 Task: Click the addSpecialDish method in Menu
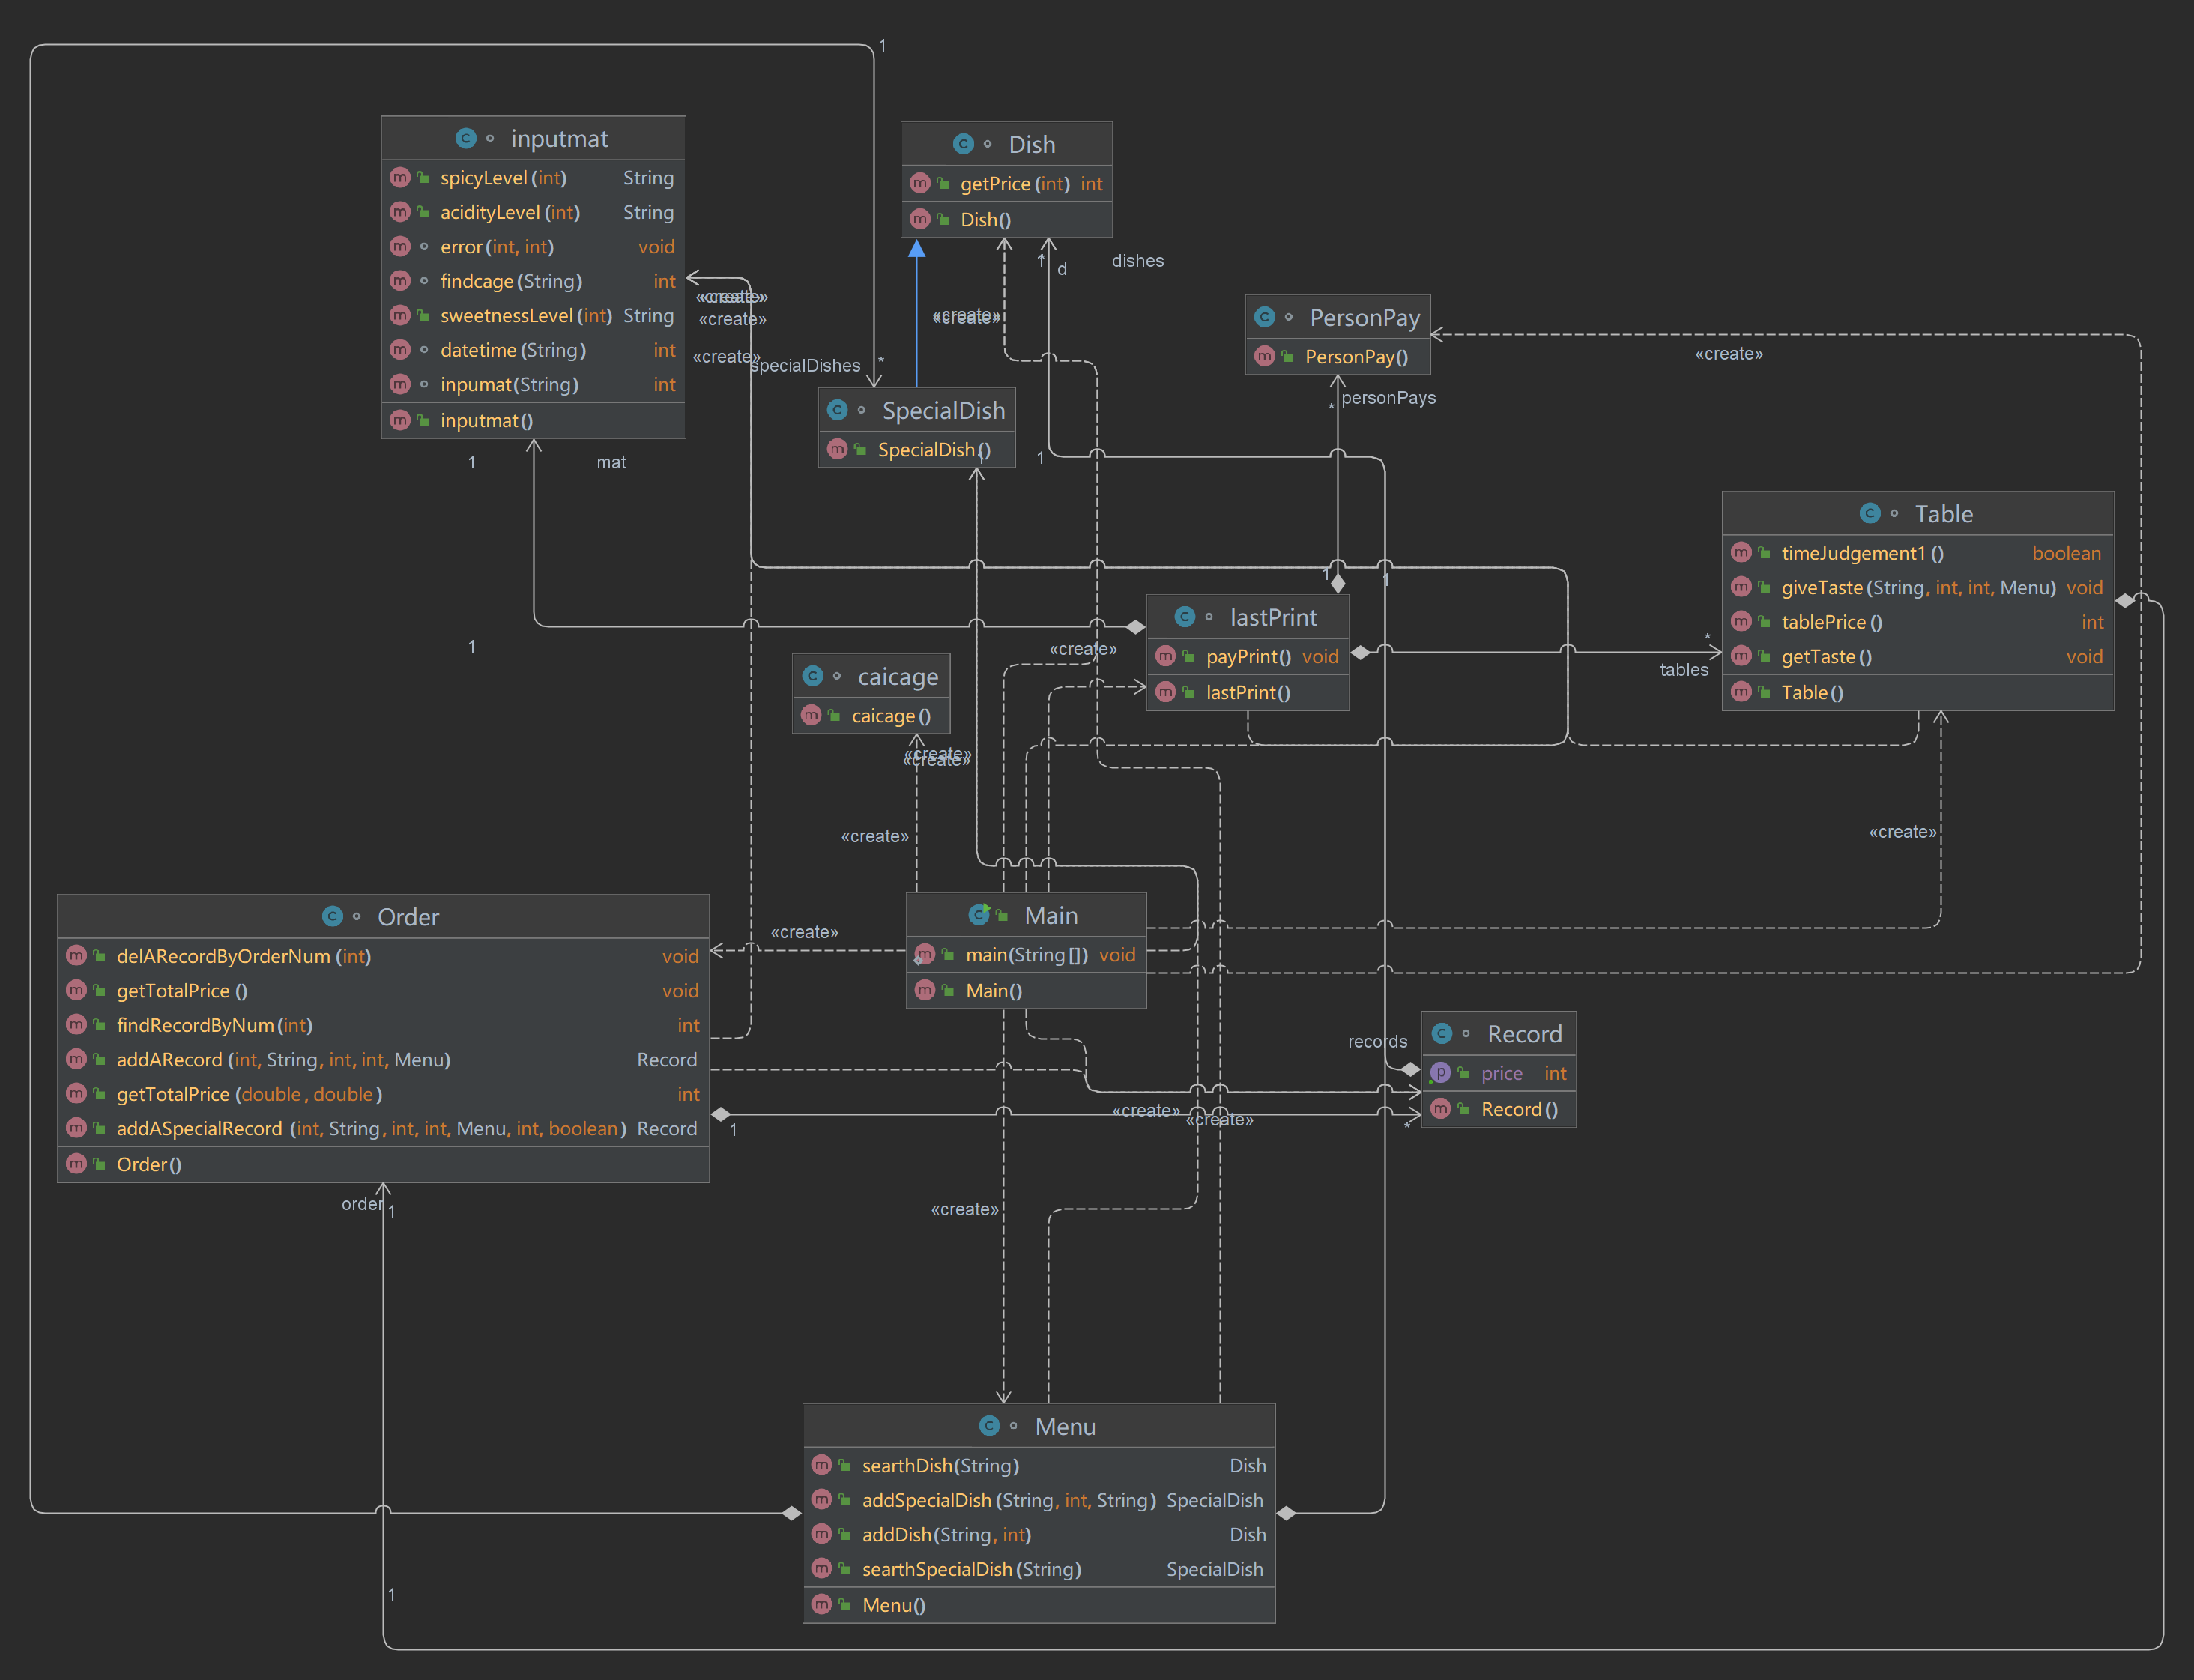pyautogui.click(x=1008, y=1500)
